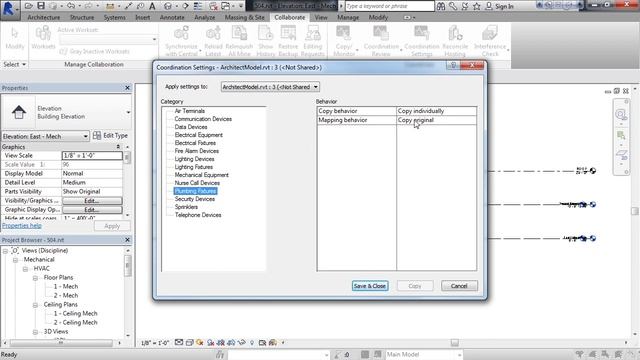Viewport: 640px width, 360px height.
Task: Switch to the Structure ribbon tab
Action: (x=82, y=18)
